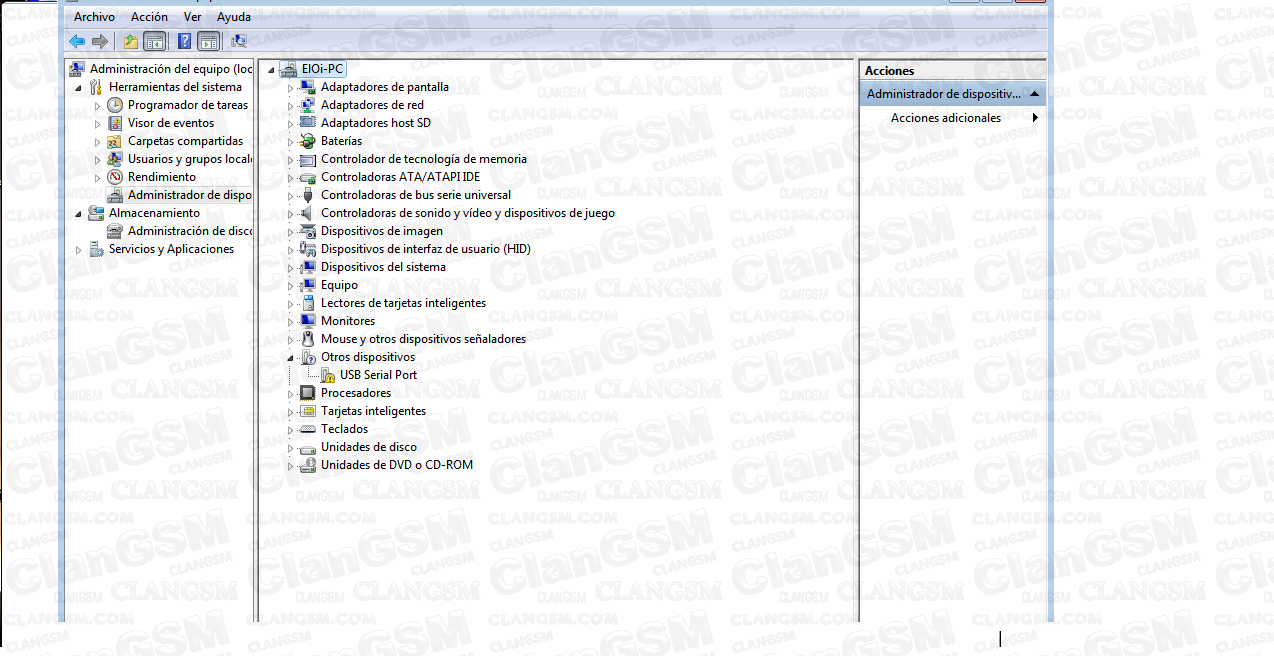The width and height of the screenshot is (1274, 656).
Task: Click the Baterías icon
Action: [x=308, y=141]
